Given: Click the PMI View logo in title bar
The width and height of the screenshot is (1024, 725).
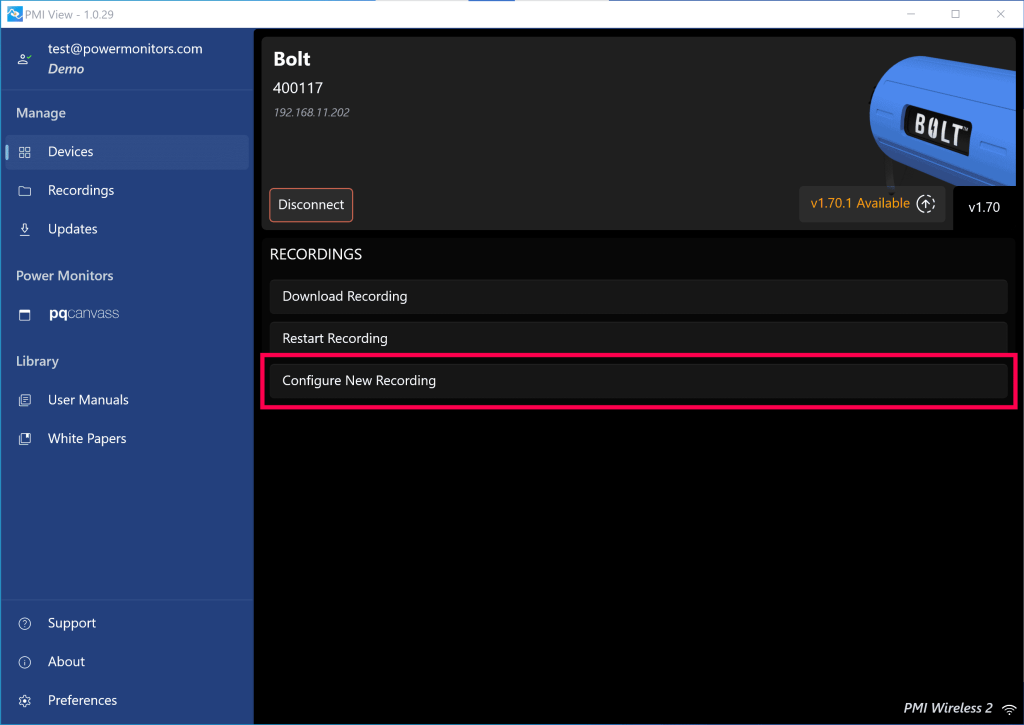Looking at the screenshot, I should 14,14.
